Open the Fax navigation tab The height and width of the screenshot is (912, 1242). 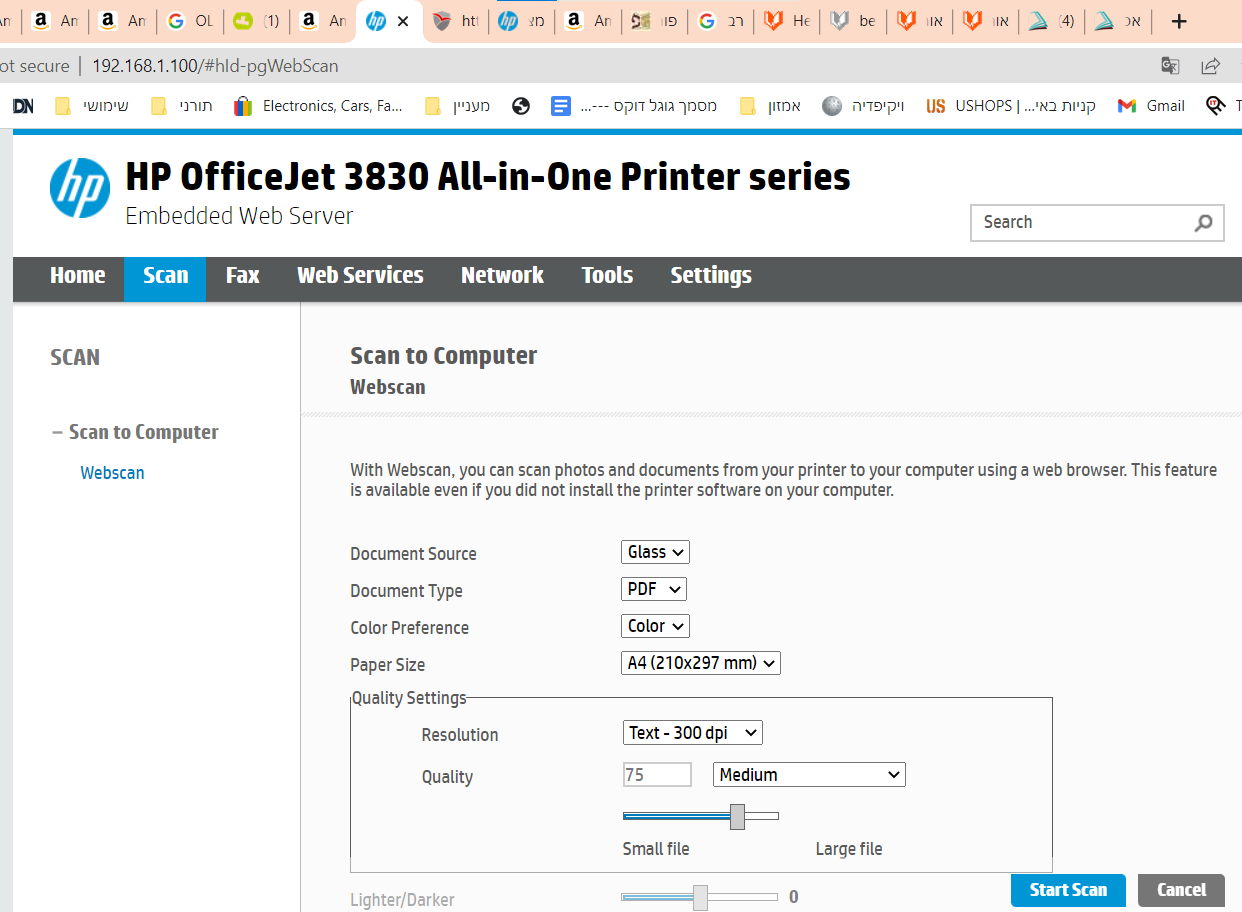242,276
